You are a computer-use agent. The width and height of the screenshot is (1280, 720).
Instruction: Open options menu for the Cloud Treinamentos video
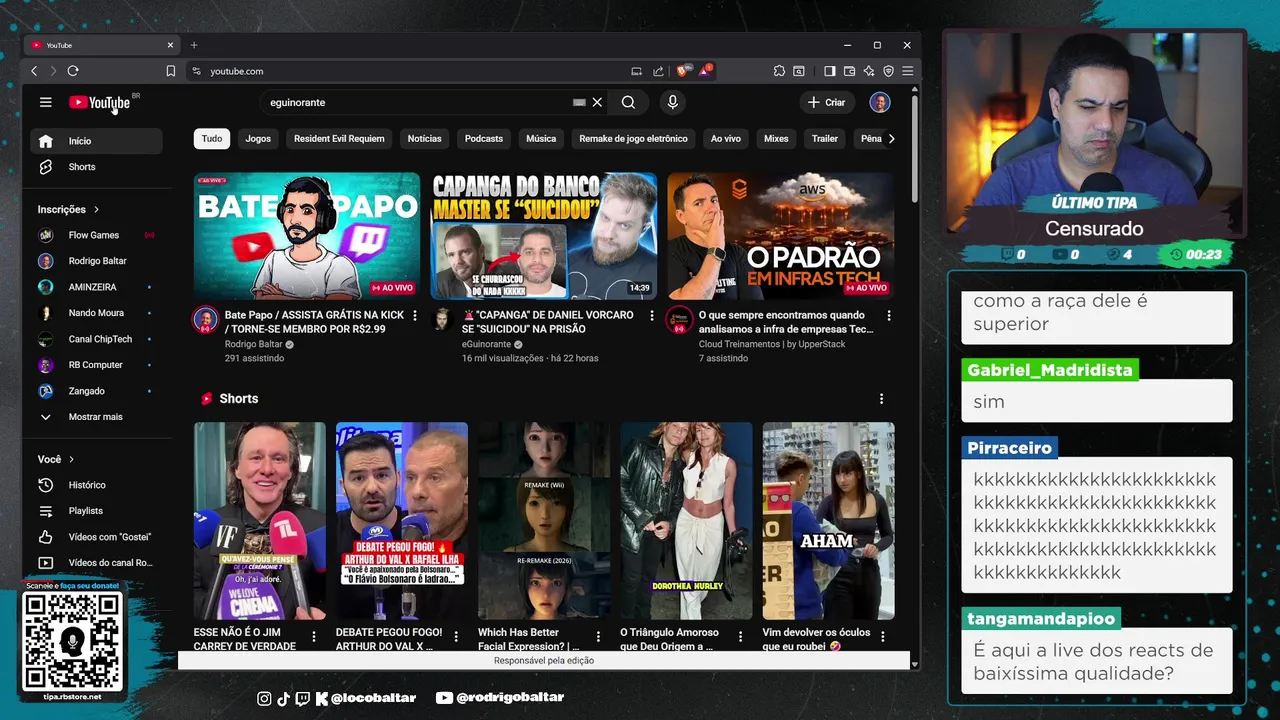(888, 316)
